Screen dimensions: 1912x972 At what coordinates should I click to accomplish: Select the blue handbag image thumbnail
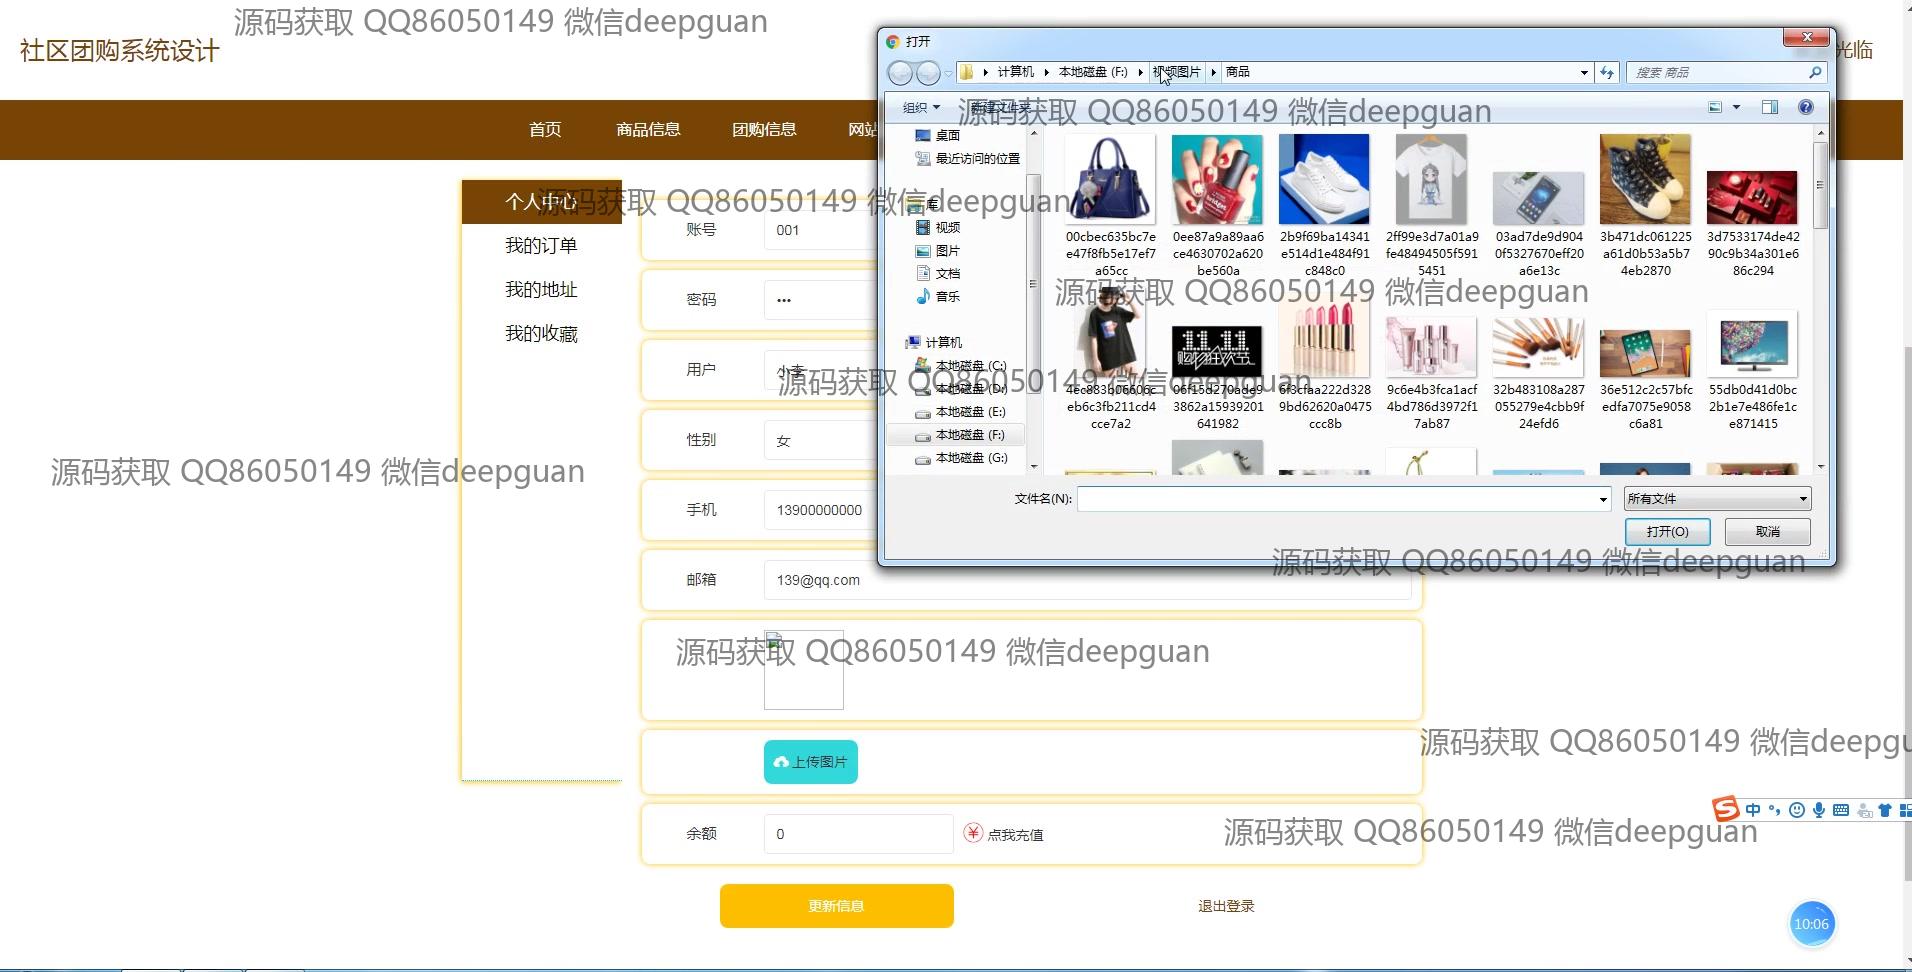click(x=1110, y=179)
